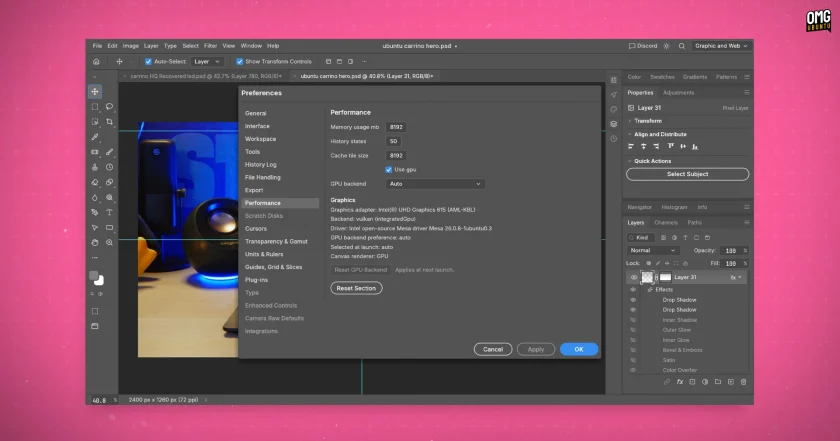Select the Zoom tool in the toolbar
The image size is (840, 441).
pos(109,242)
